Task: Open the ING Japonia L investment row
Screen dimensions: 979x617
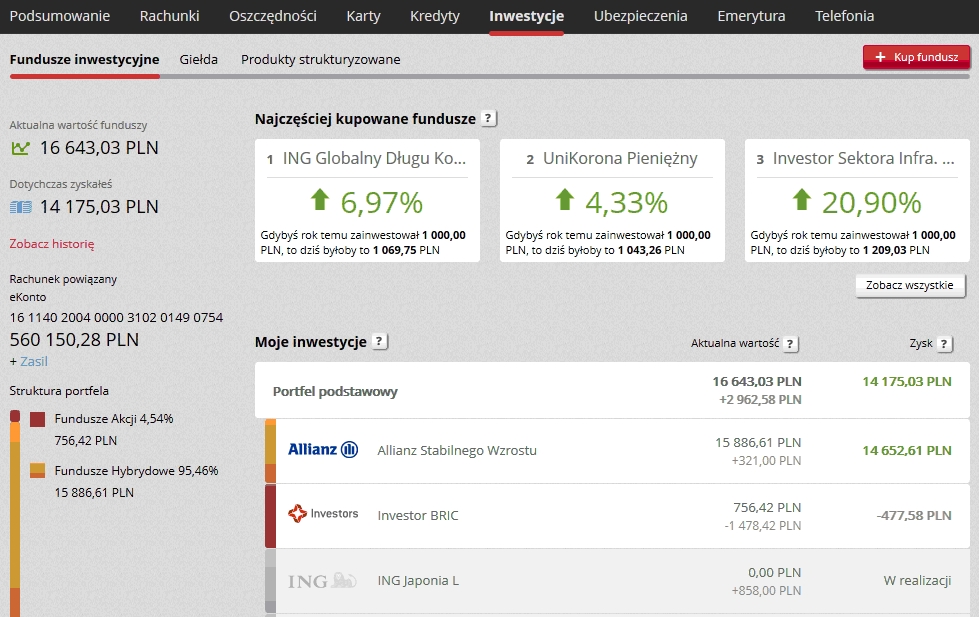Action: coord(617,581)
